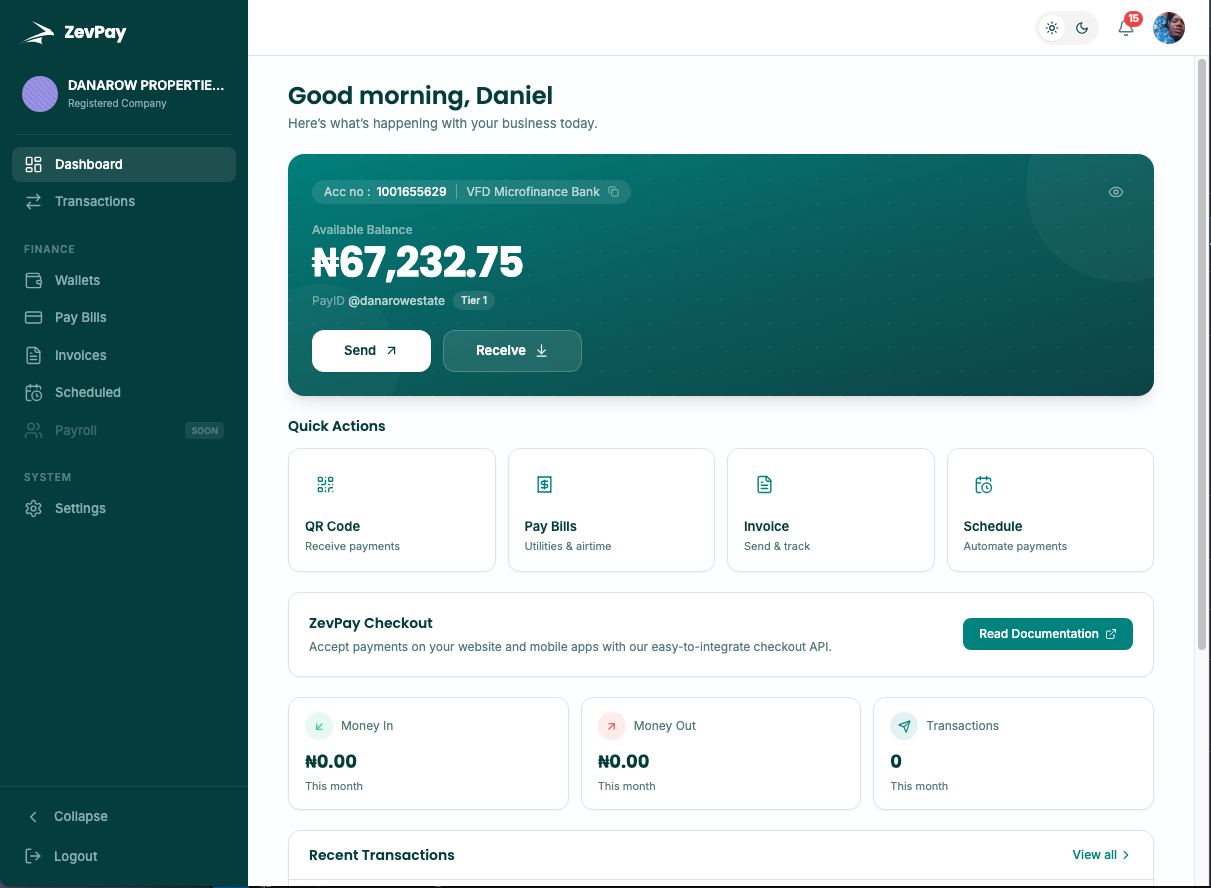Click the Tier 1 badge
The image size is (1211, 888).
click(x=474, y=300)
